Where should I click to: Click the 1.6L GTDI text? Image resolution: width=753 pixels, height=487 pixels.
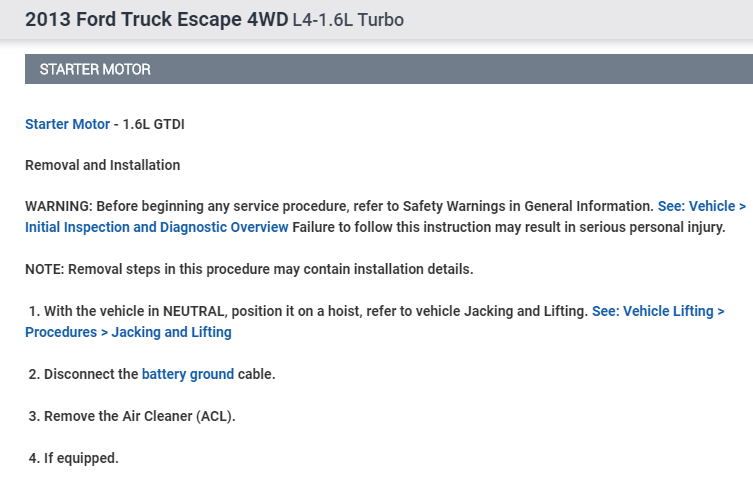pyautogui.click(x=154, y=125)
